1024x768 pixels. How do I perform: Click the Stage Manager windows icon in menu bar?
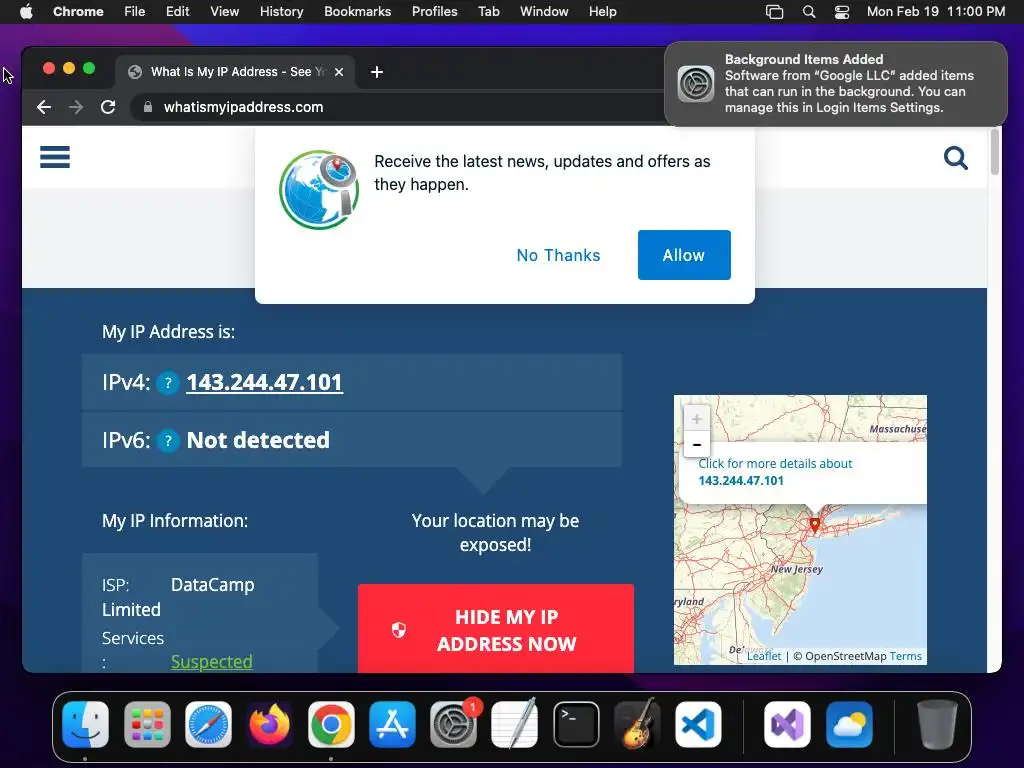click(x=775, y=12)
